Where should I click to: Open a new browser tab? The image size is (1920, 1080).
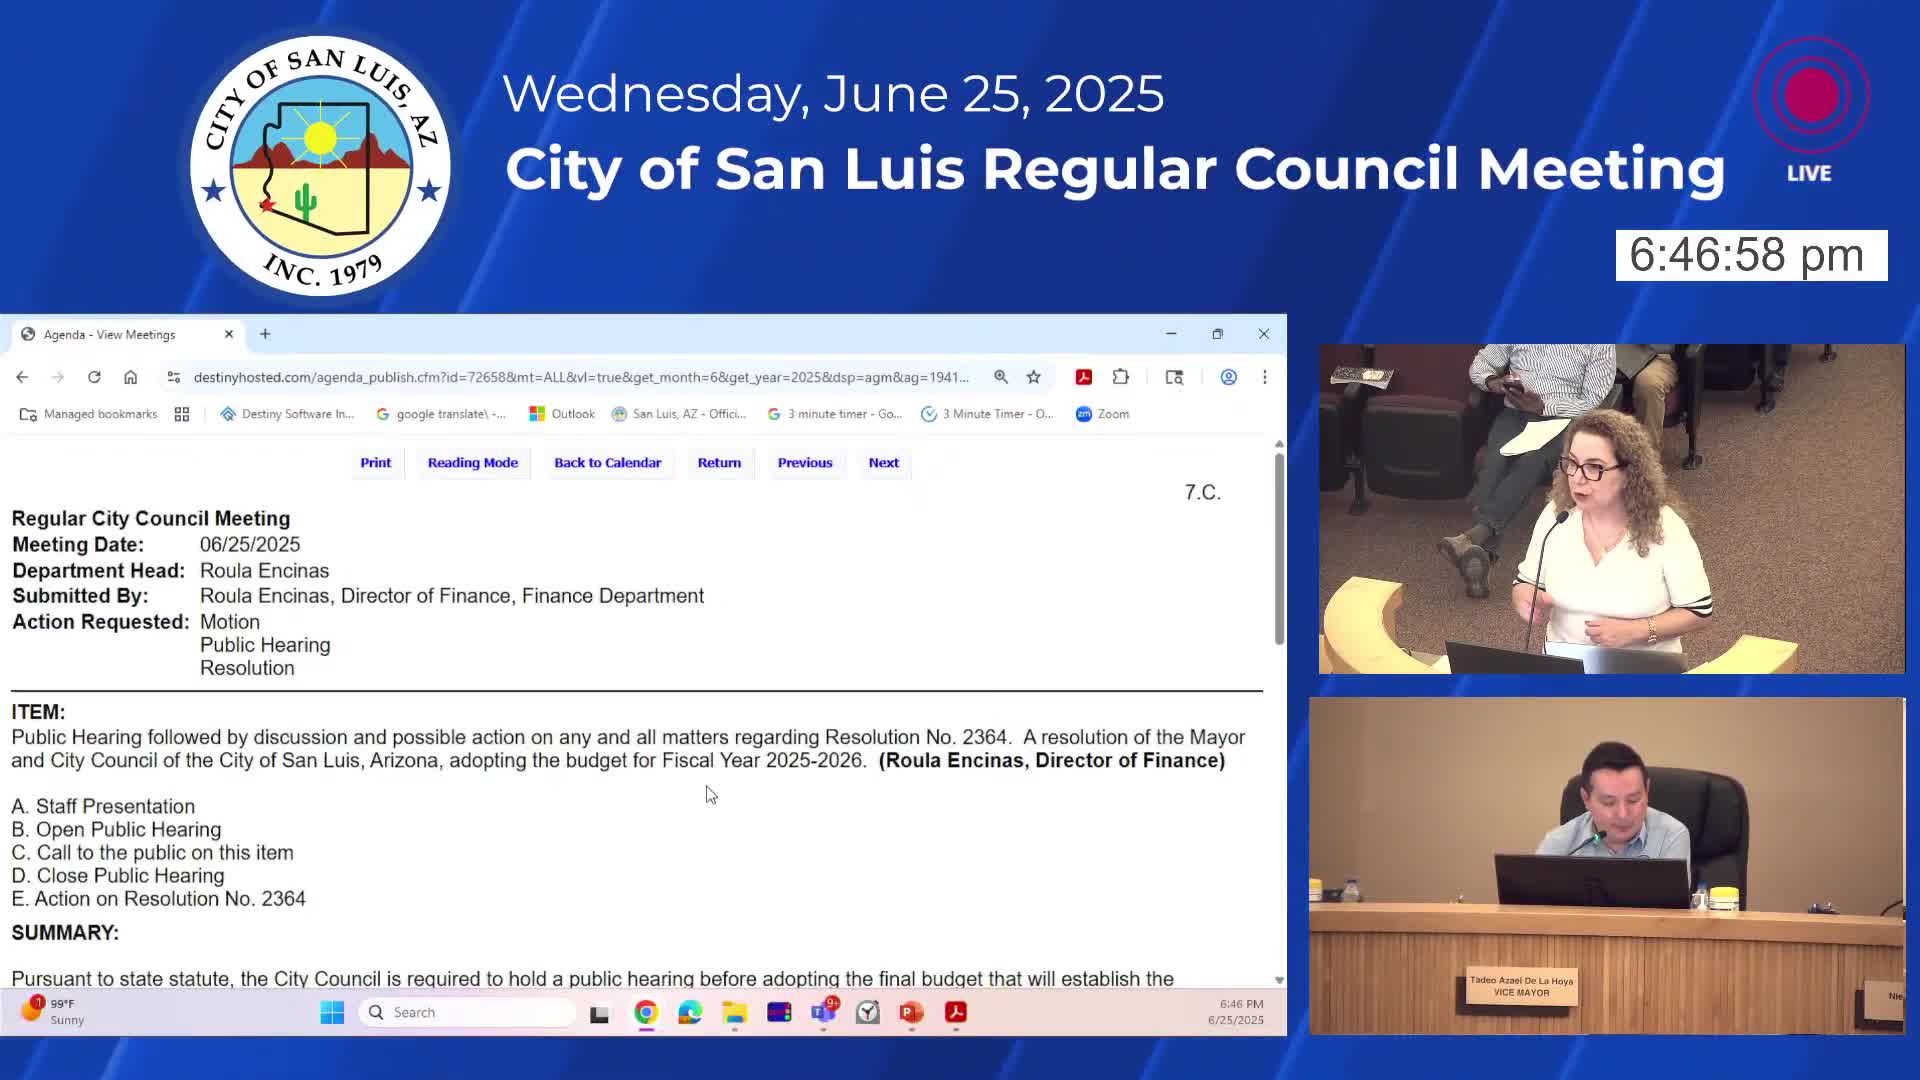click(265, 334)
